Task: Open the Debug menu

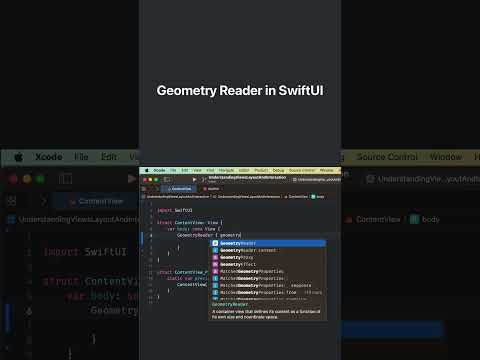Action: 278,170
